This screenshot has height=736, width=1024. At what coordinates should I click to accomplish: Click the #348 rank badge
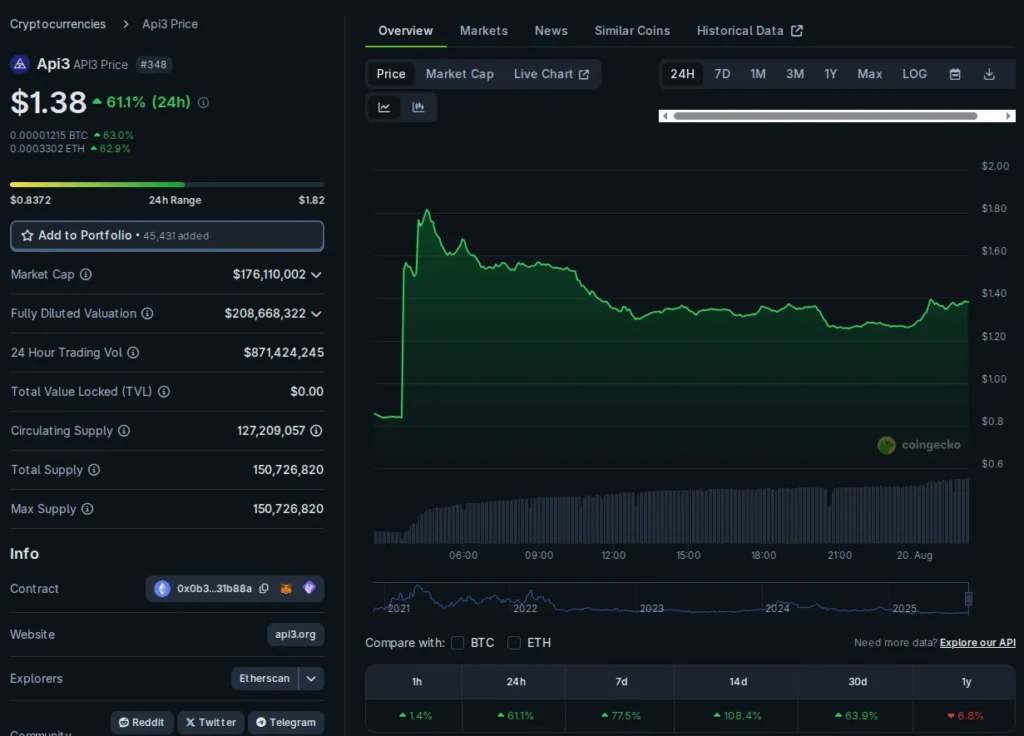pyautogui.click(x=153, y=65)
